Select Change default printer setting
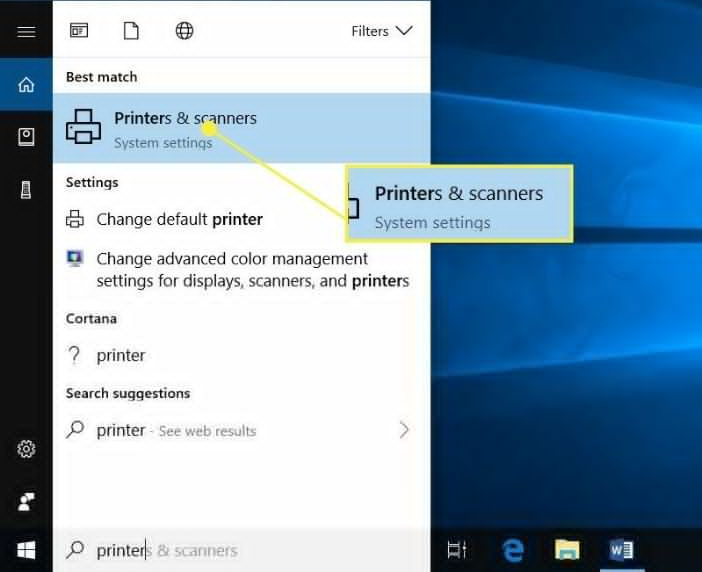 point(180,219)
